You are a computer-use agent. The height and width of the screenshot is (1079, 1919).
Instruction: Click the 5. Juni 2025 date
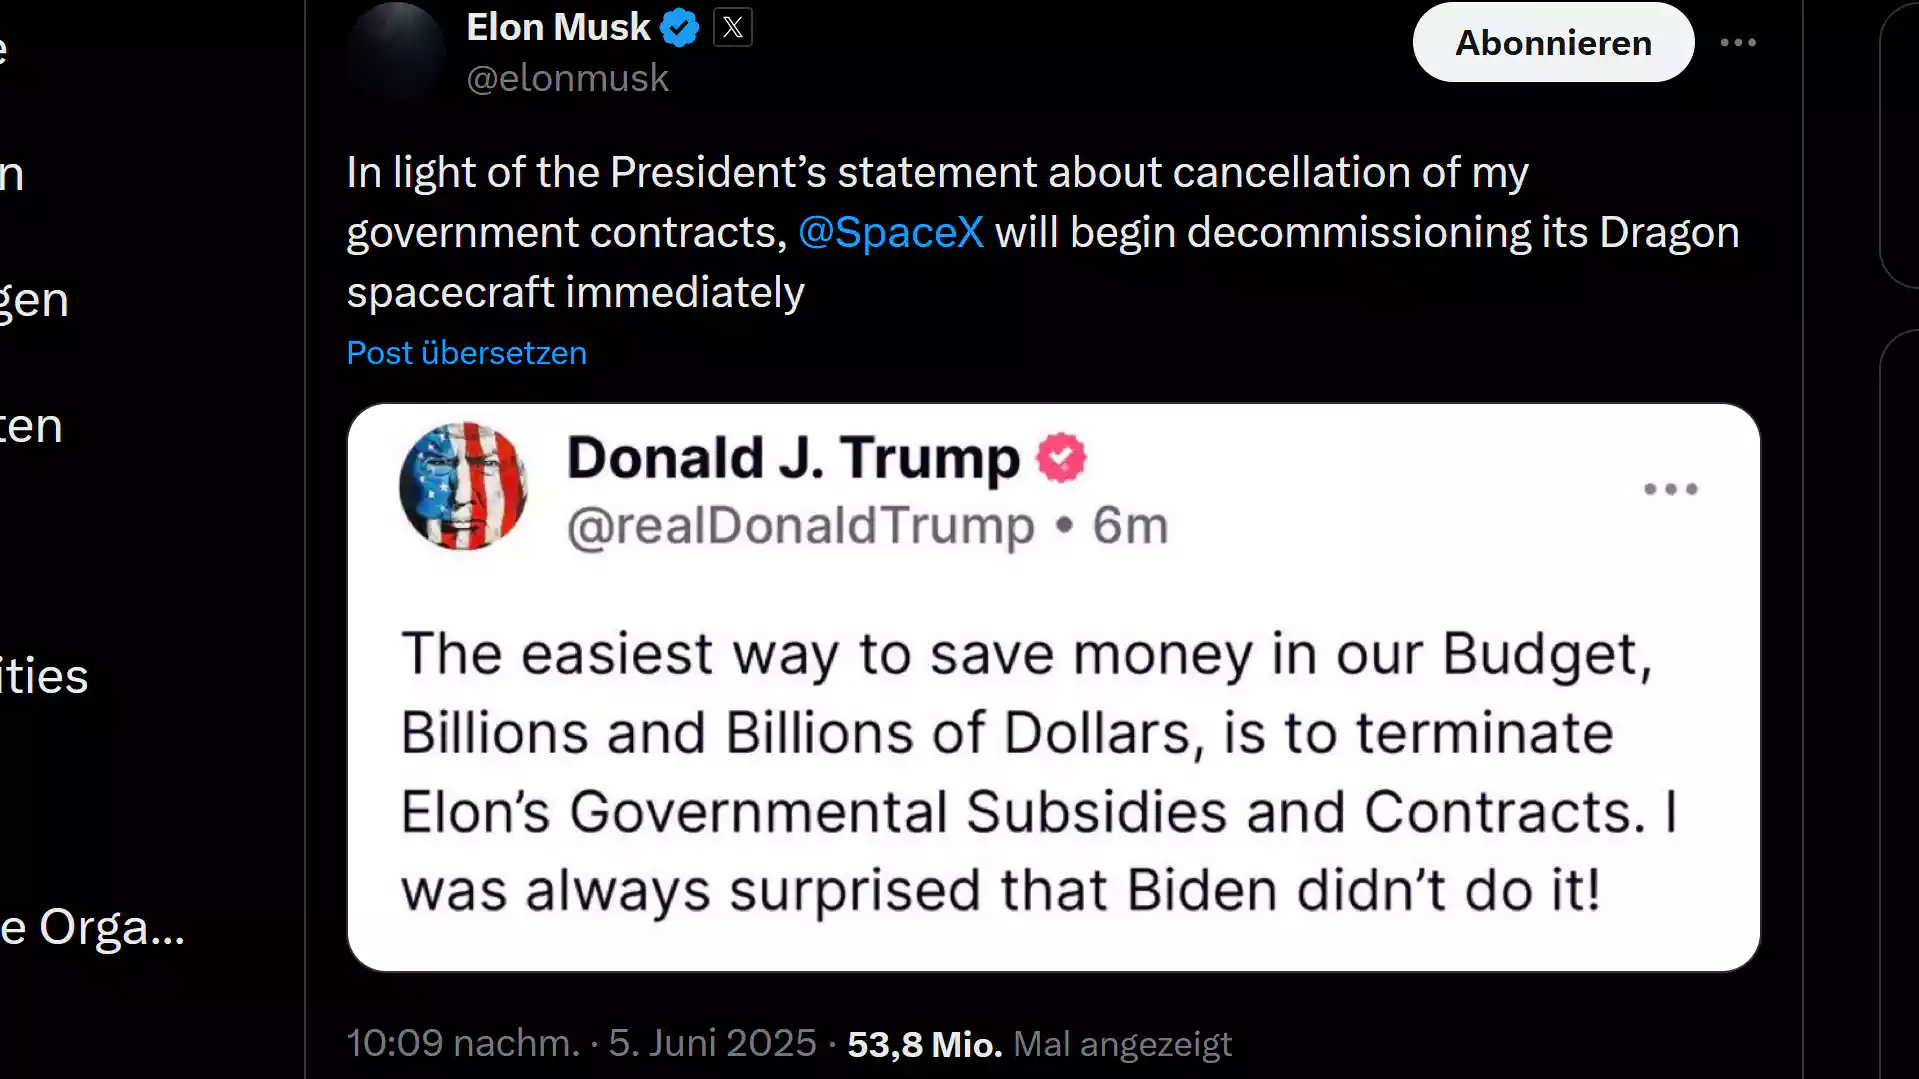coord(712,1043)
